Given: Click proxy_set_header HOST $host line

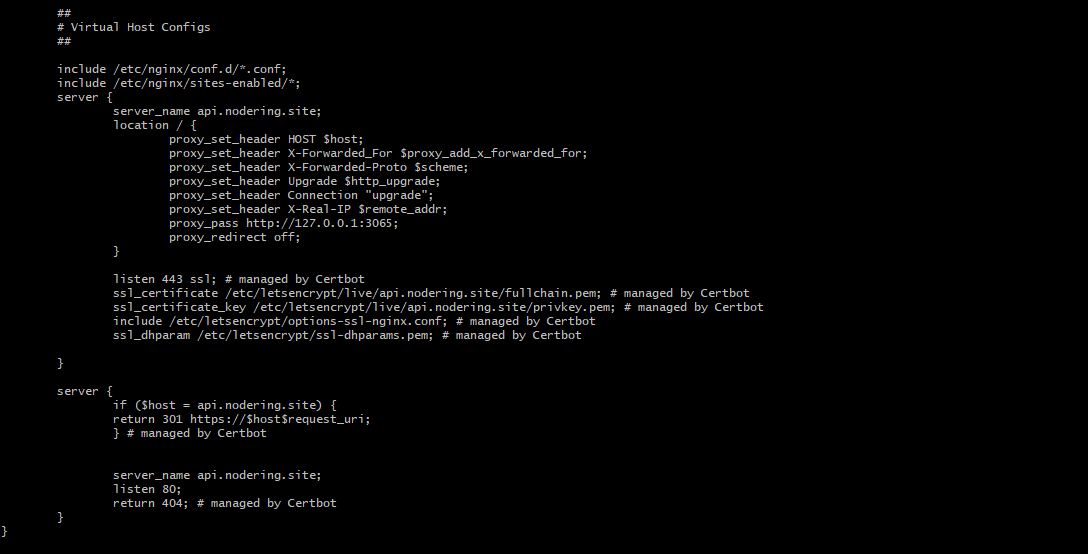Looking at the screenshot, I should 266,140.
